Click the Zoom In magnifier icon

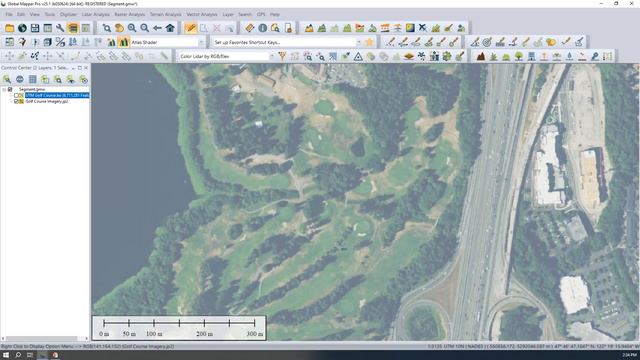click(132, 28)
